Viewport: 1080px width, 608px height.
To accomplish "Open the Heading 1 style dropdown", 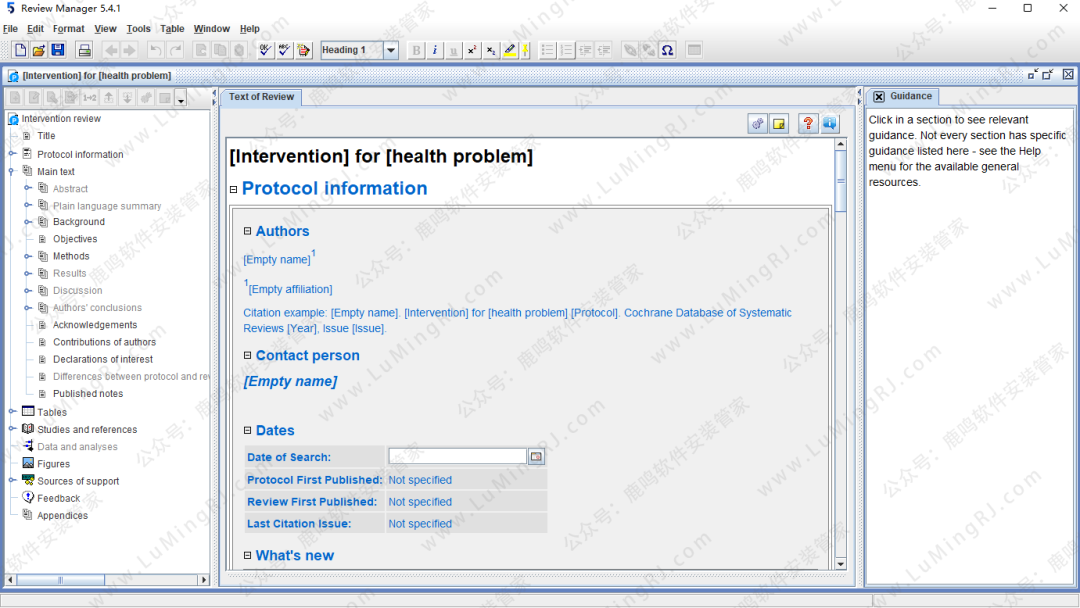I will [x=391, y=50].
